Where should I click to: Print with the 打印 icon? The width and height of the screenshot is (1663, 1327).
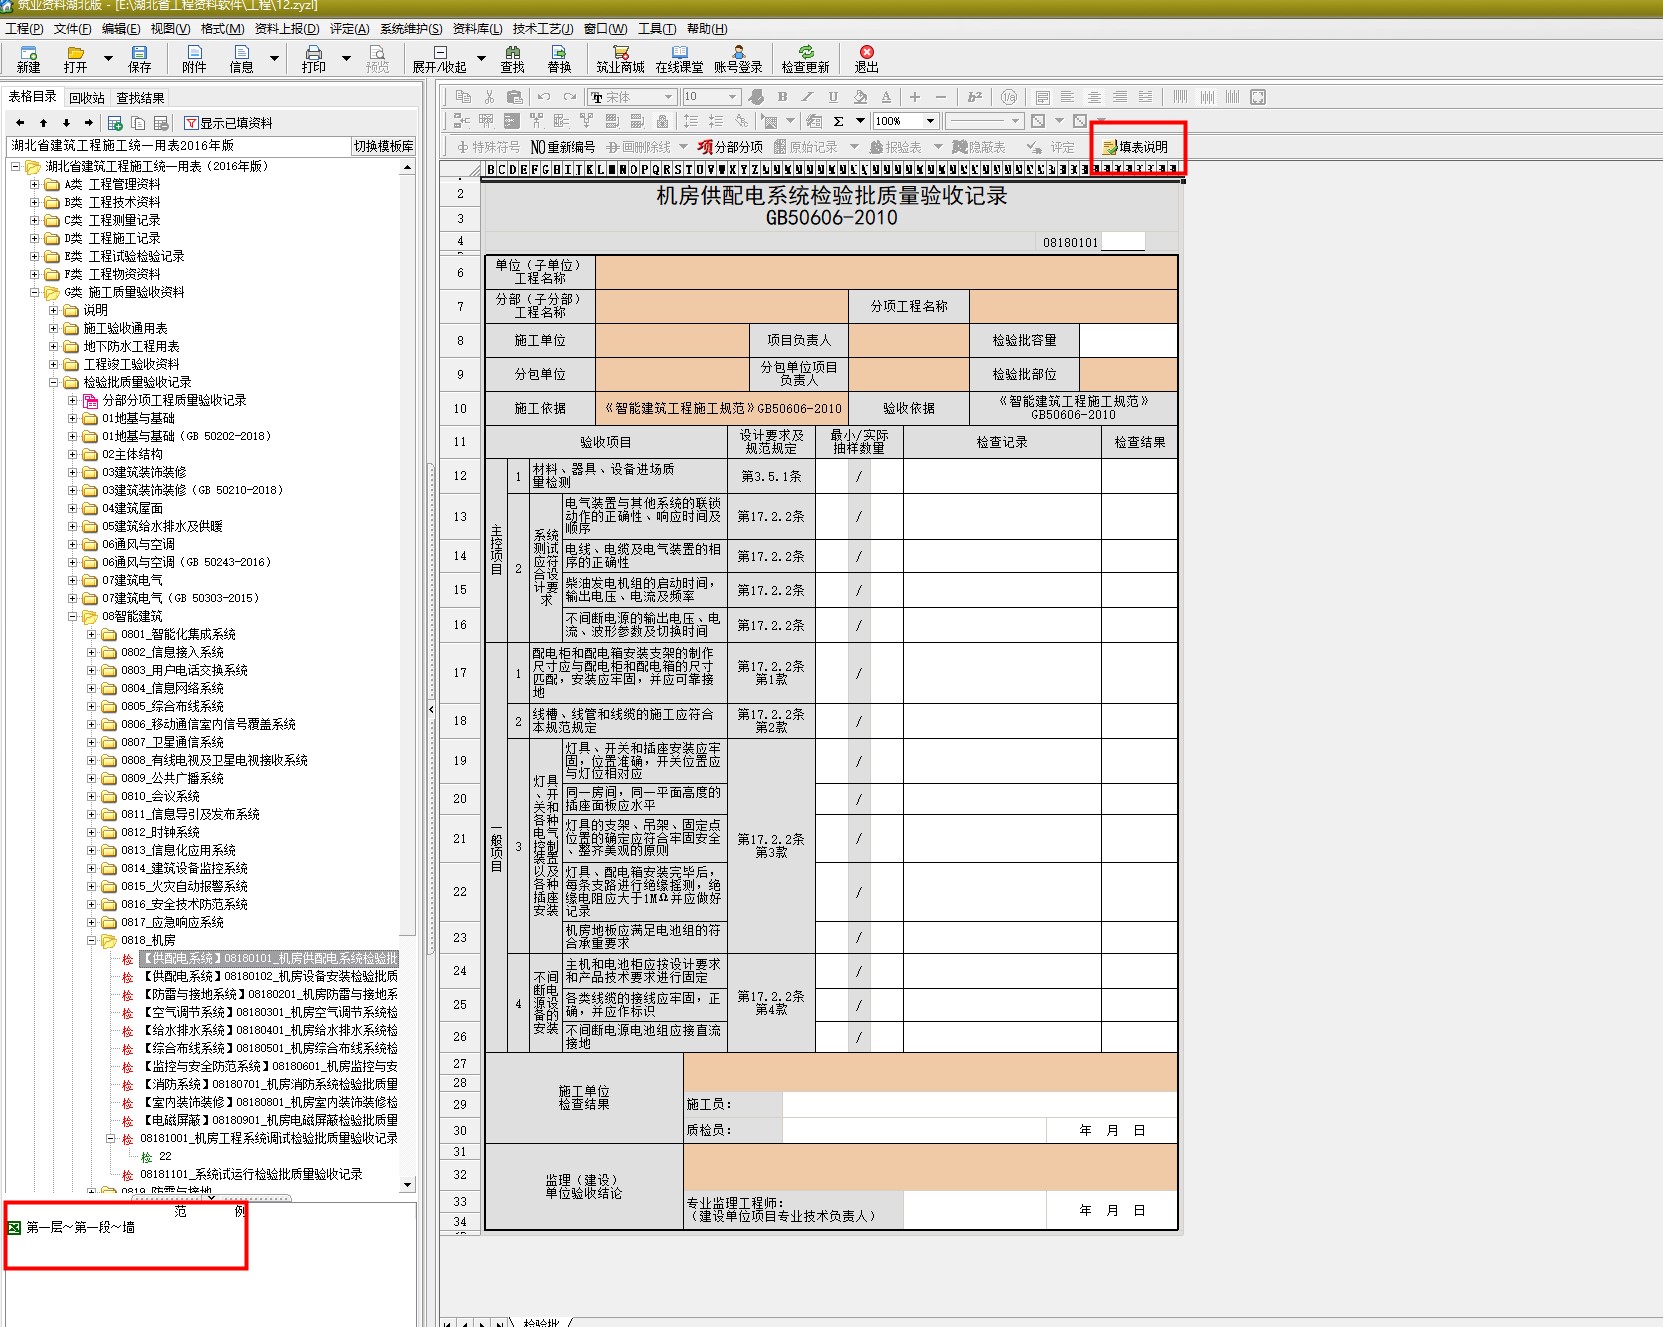[x=314, y=59]
